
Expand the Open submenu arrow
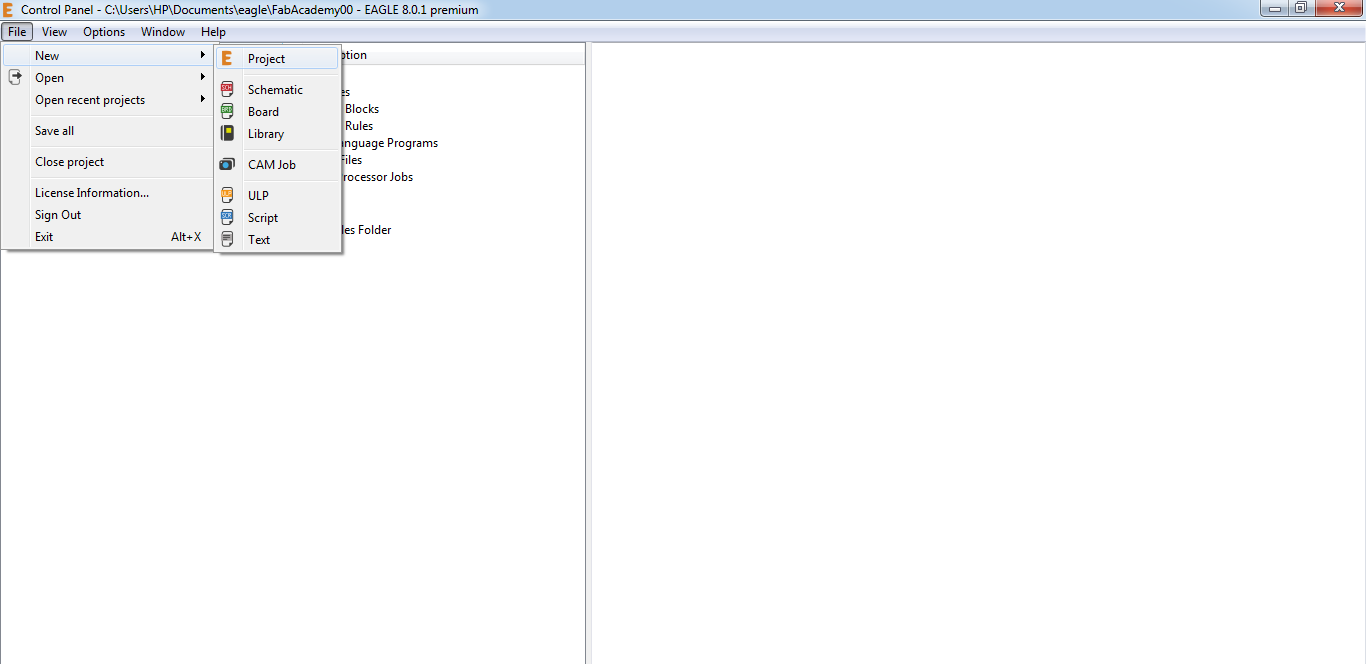pos(203,77)
